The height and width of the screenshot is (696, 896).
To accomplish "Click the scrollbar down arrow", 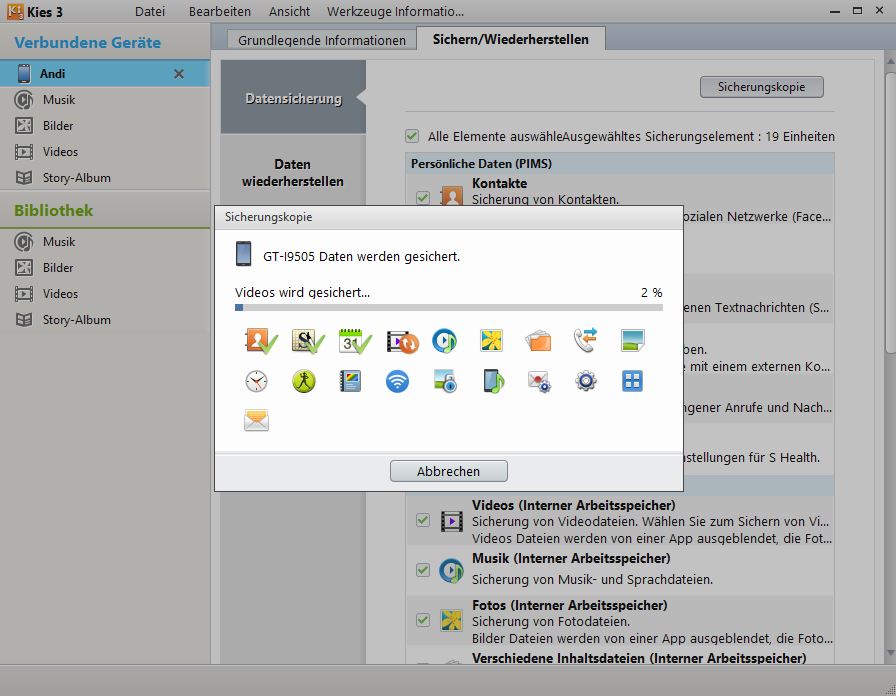I will tap(890, 653).
